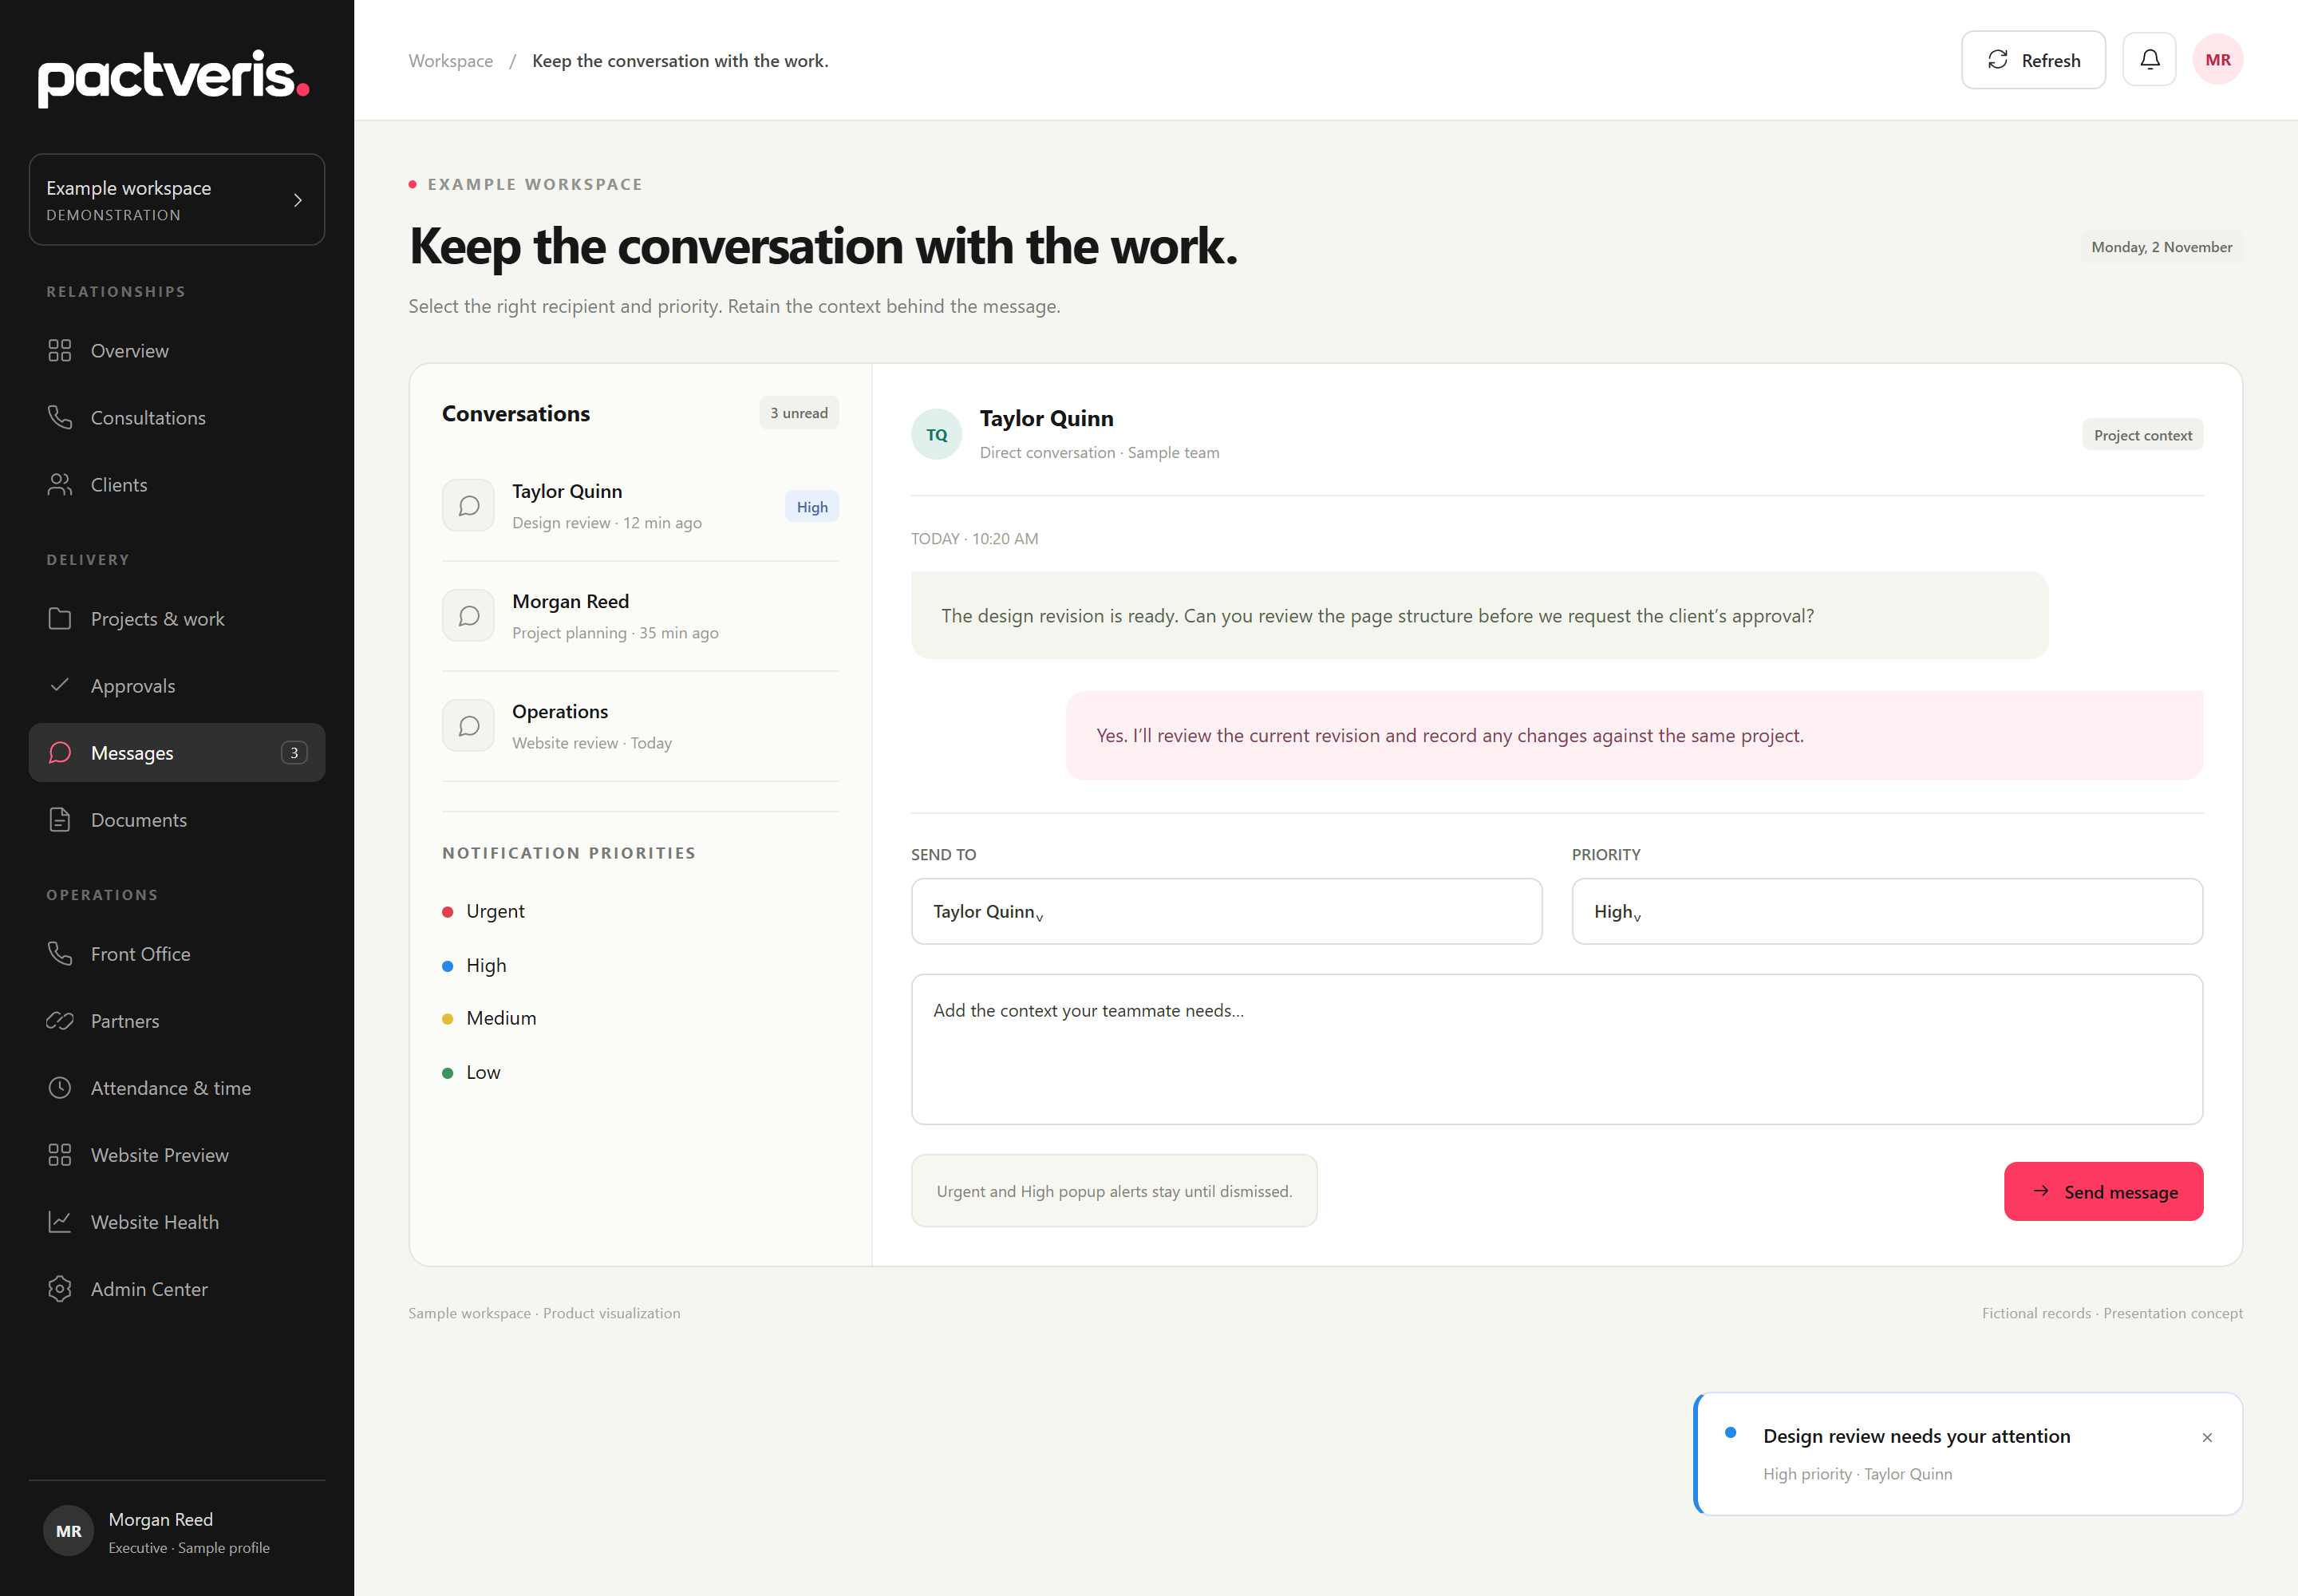Click the Partners link icon

pyautogui.click(x=60, y=1021)
